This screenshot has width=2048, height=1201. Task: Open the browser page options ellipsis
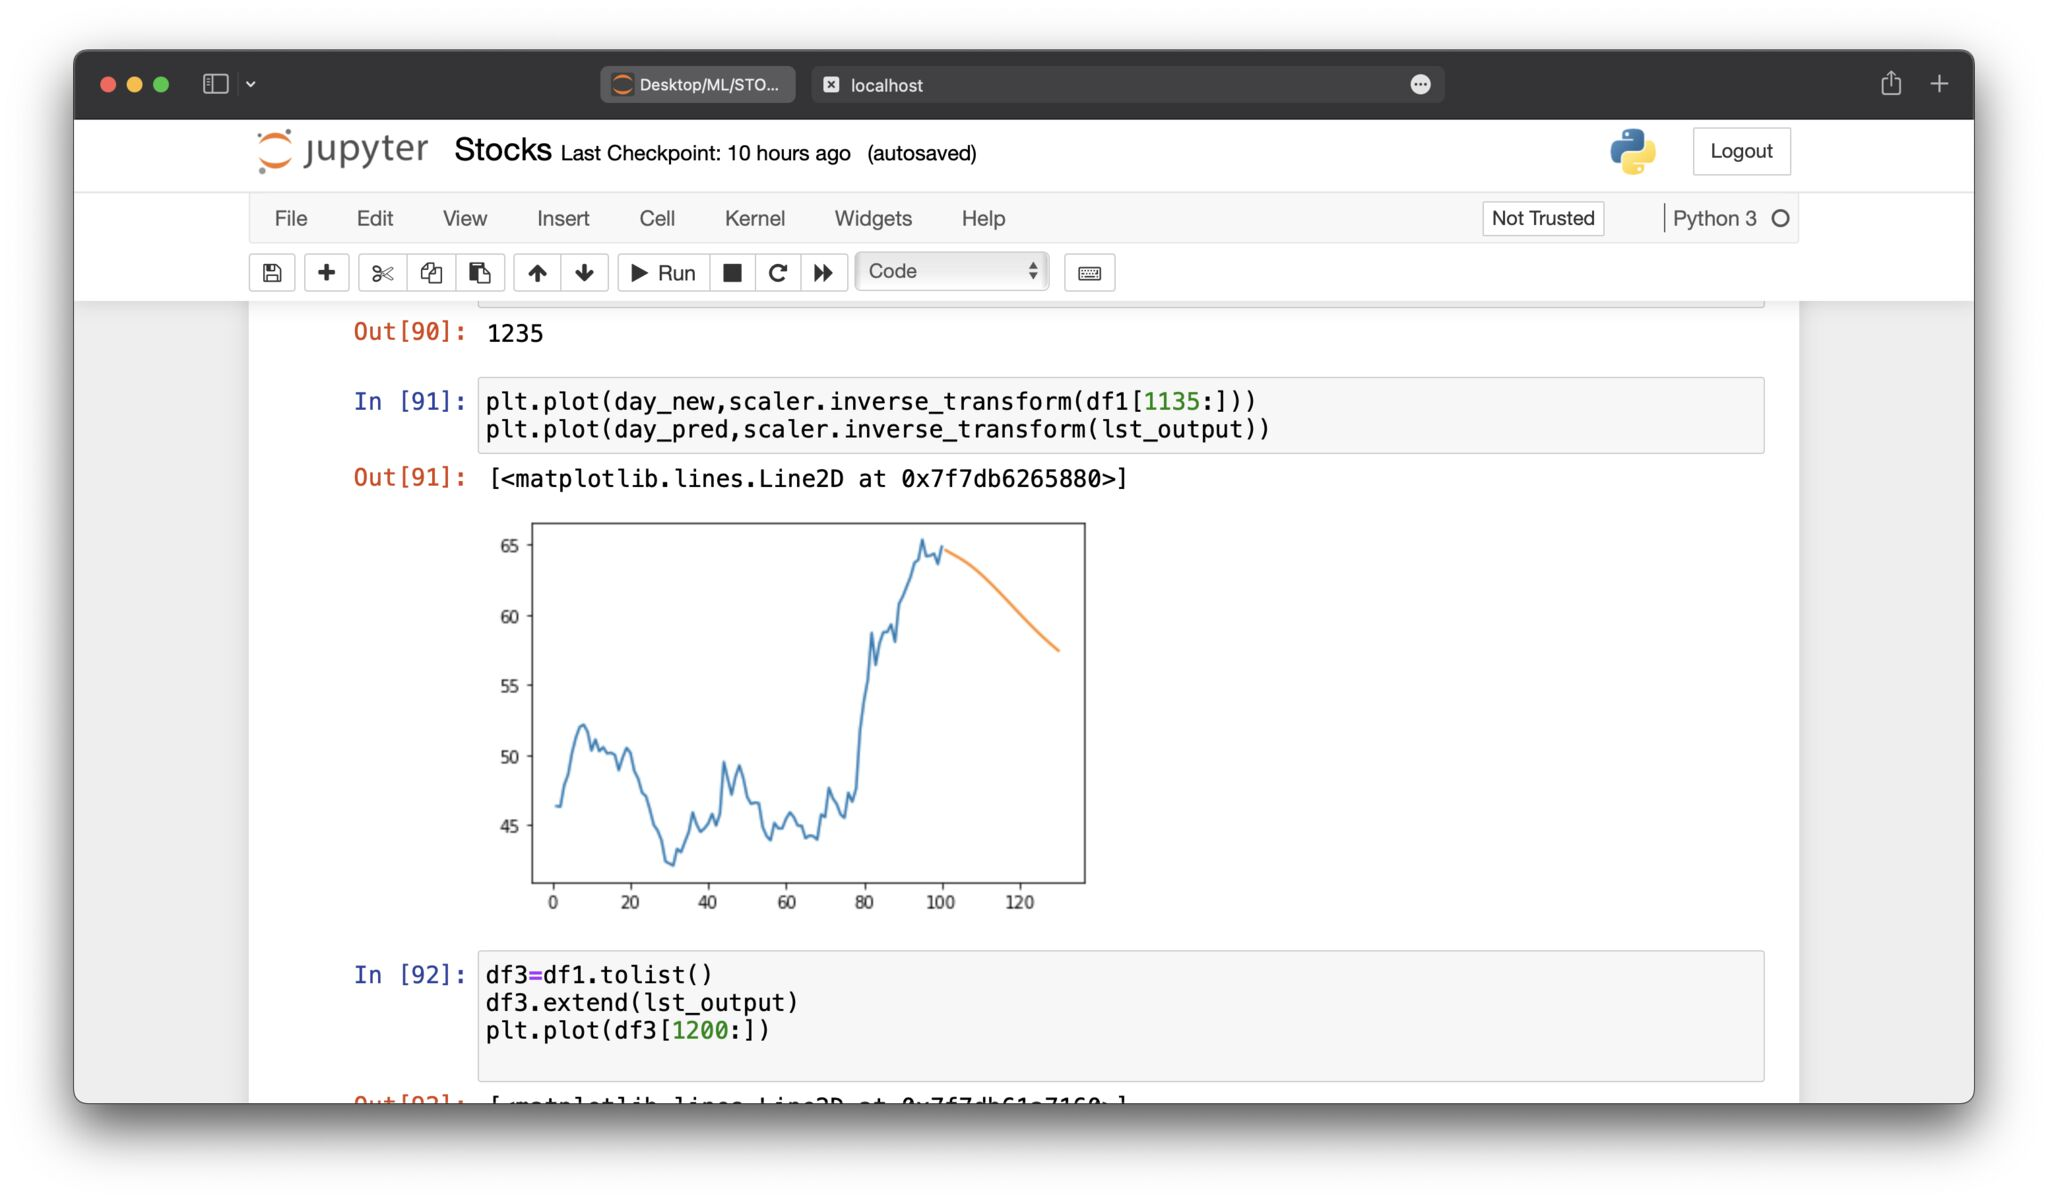coord(1422,84)
